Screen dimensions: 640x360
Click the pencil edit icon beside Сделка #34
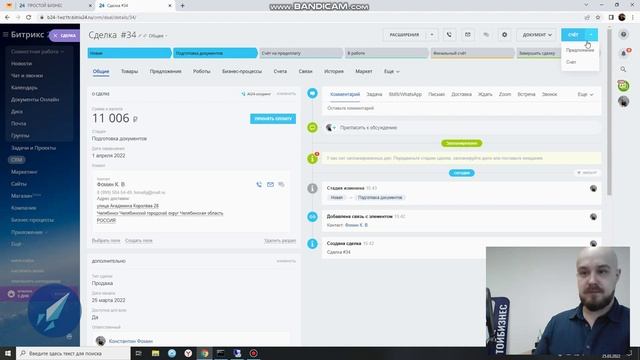(x=140, y=36)
